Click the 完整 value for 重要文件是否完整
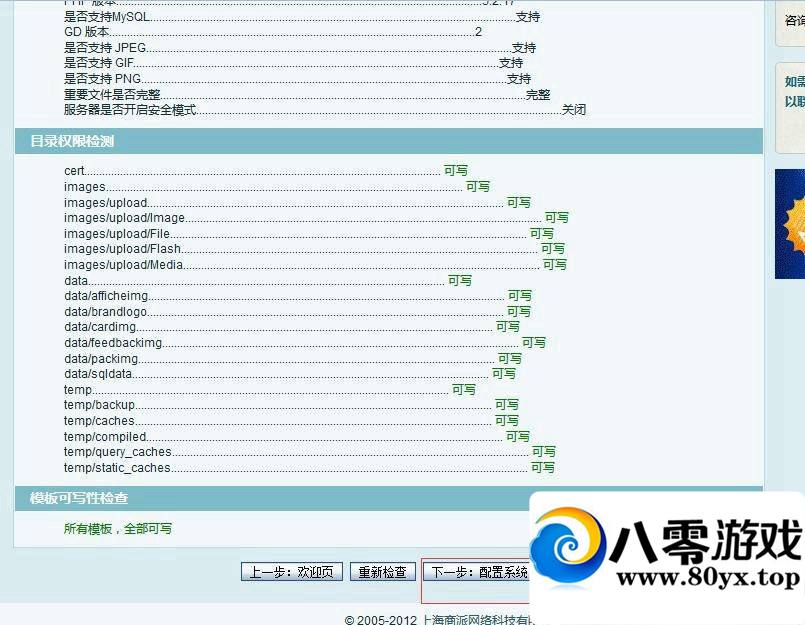805x625 pixels. coord(538,94)
